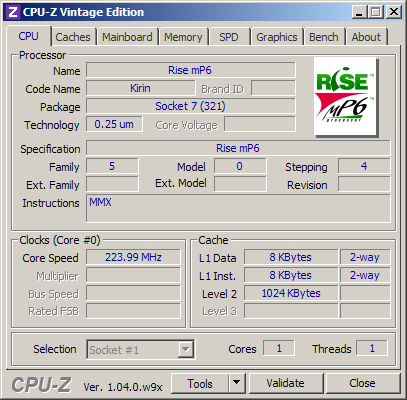
Task: Click the Family value 5
Action: pyautogui.click(x=112, y=166)
